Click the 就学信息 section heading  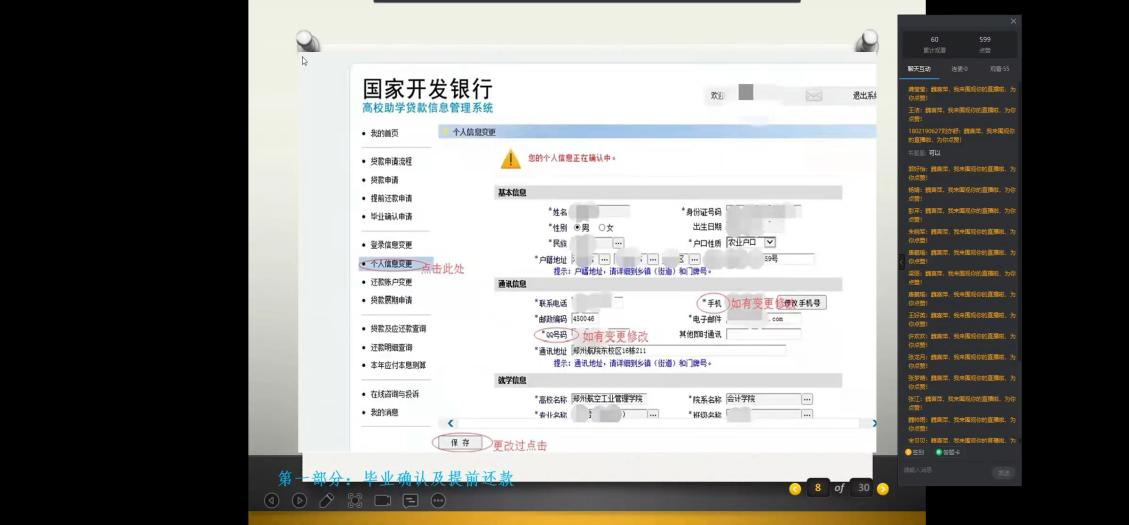pyautogui.click(x=512, y=380)
